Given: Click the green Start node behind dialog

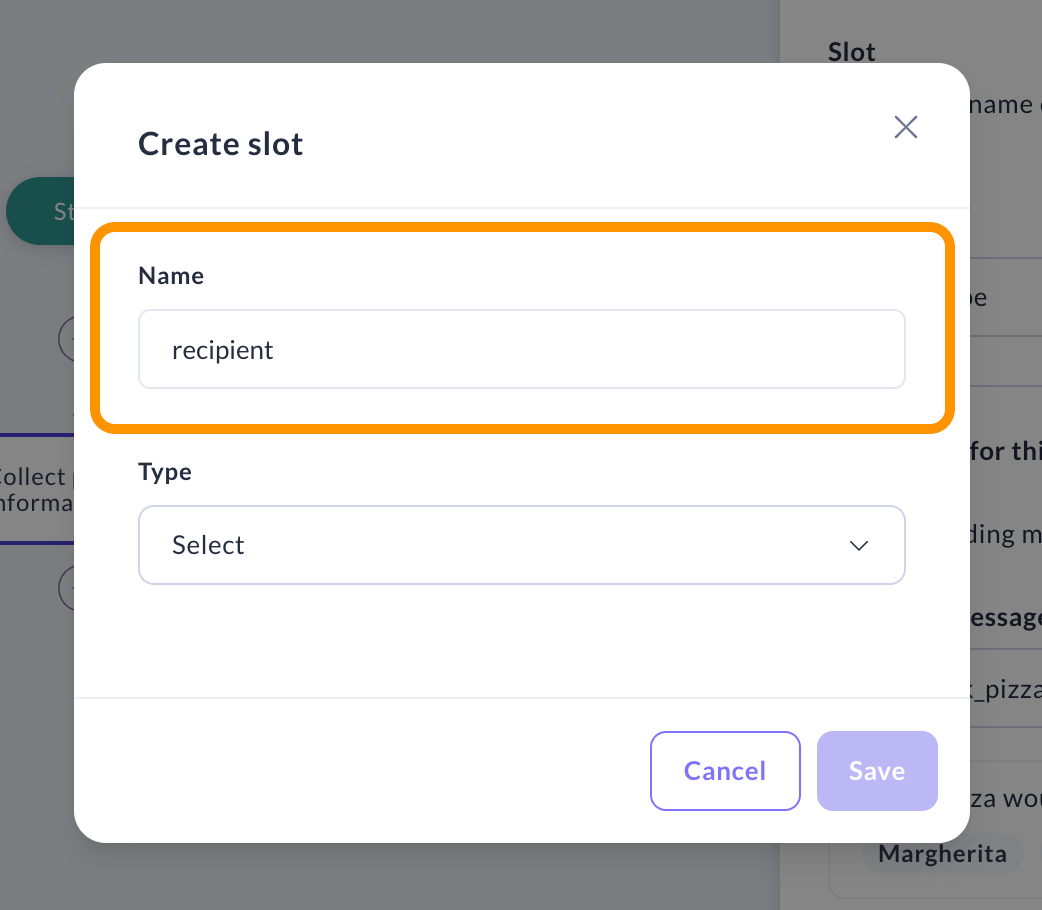Looking at the screenshot, I should pyautogui.click(x=40, y=211).
